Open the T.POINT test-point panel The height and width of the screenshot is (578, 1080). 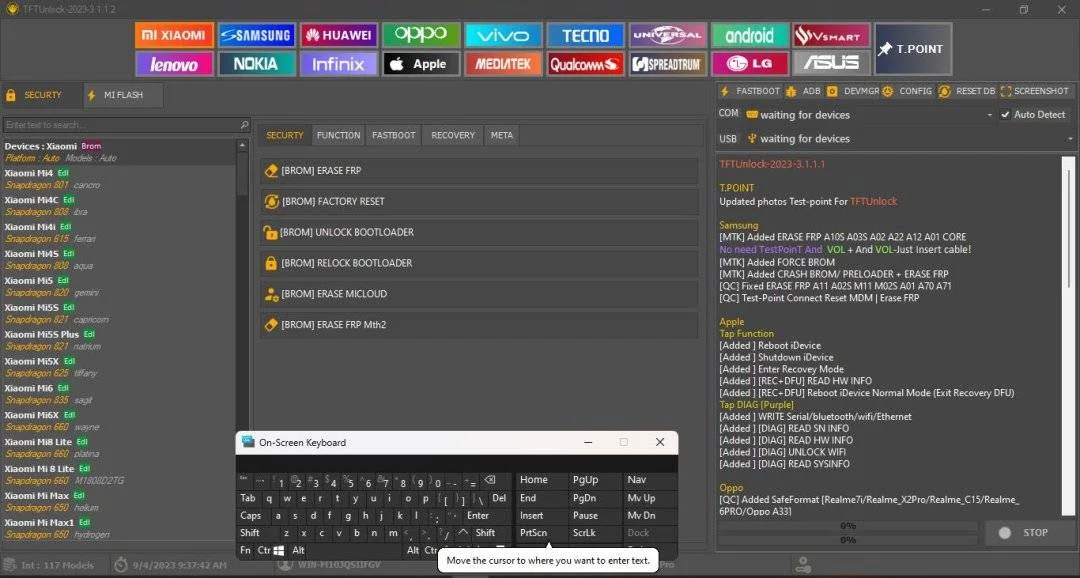913,49
